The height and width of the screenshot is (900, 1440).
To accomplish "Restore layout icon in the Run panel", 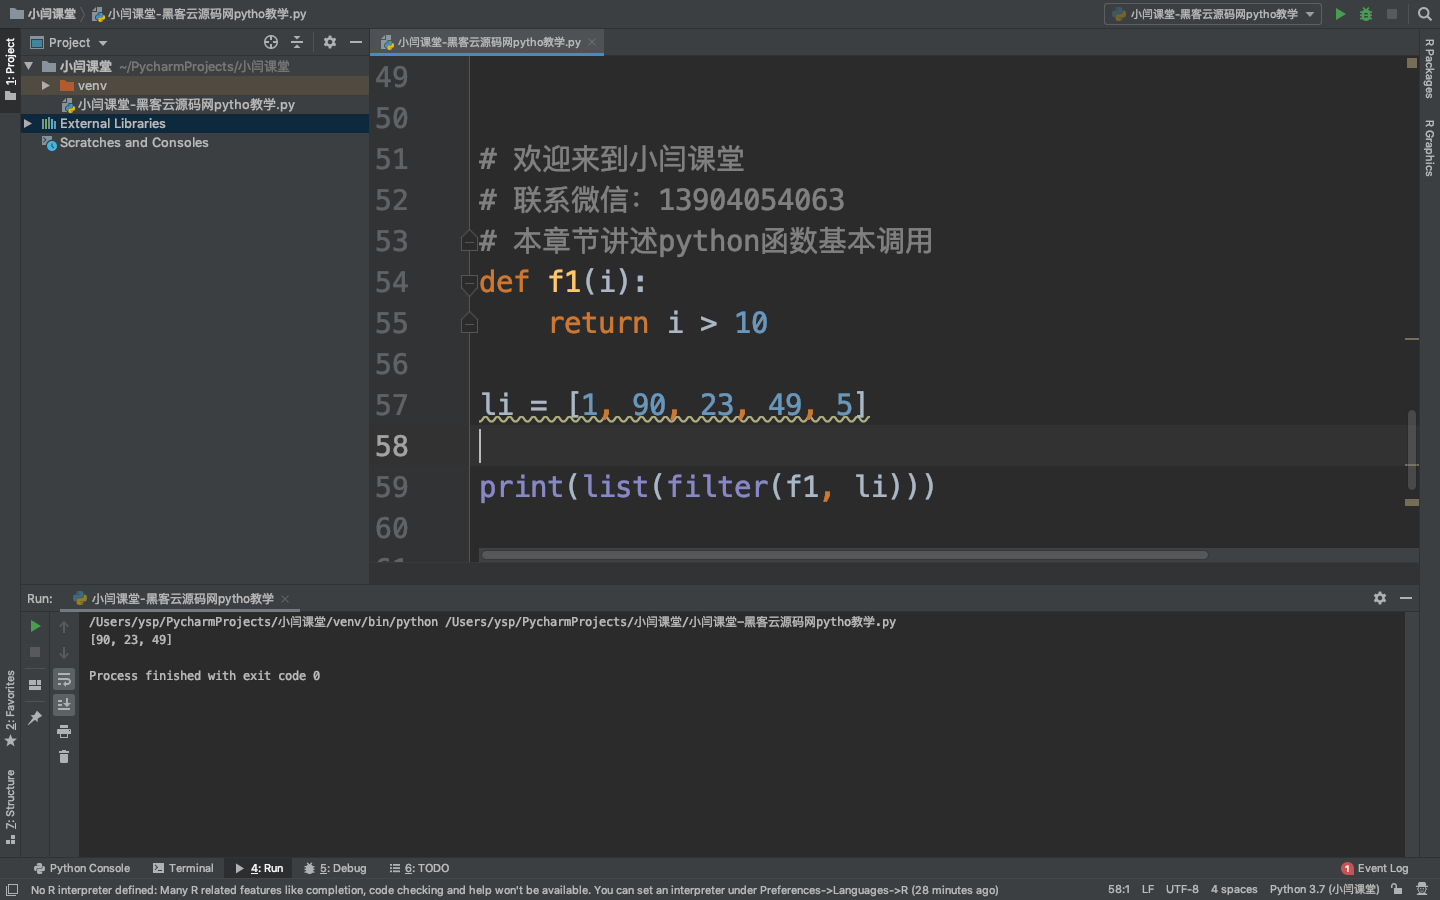I will click(35, 685).
